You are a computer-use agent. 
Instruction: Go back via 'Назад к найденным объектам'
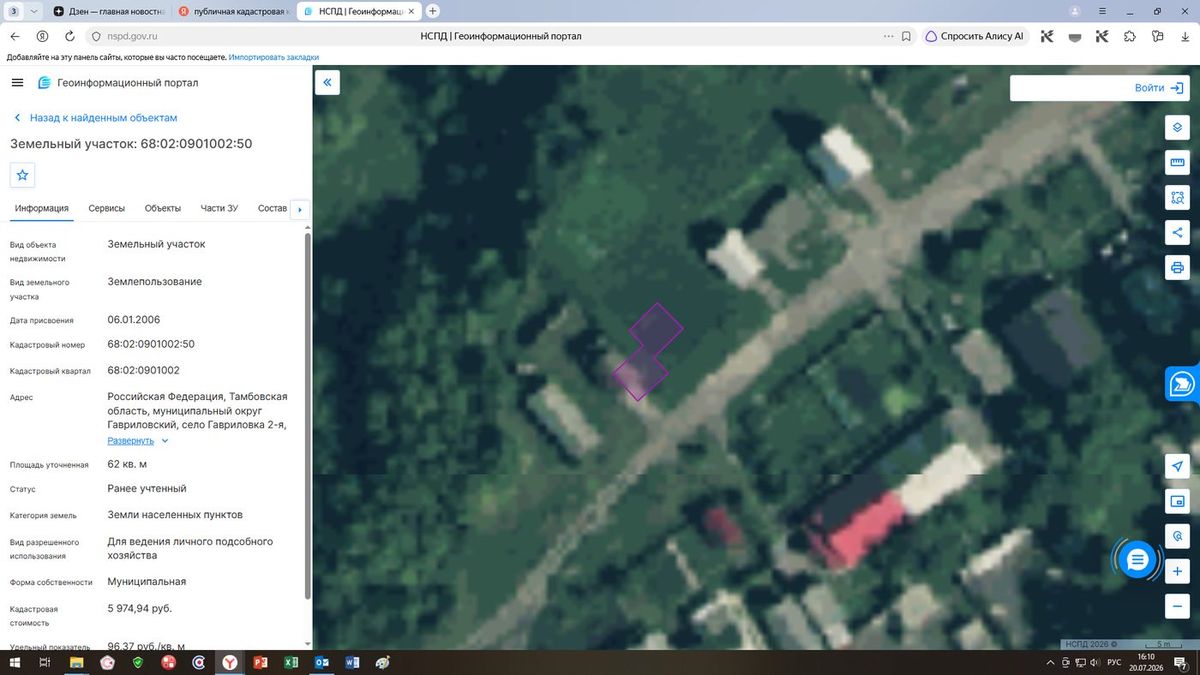coord(95,118)
